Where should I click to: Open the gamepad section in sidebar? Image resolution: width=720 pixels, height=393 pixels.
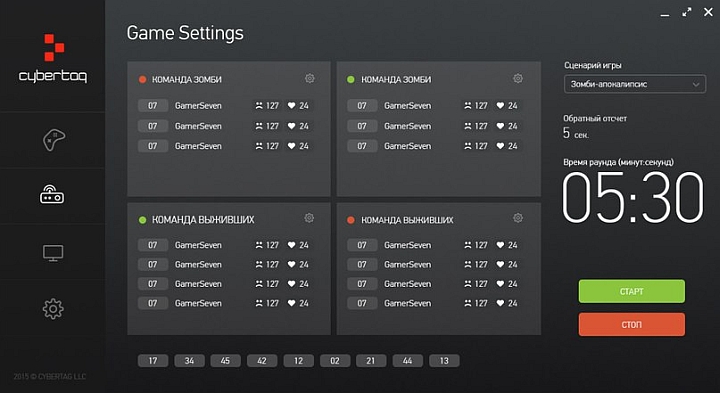point(53,140)
